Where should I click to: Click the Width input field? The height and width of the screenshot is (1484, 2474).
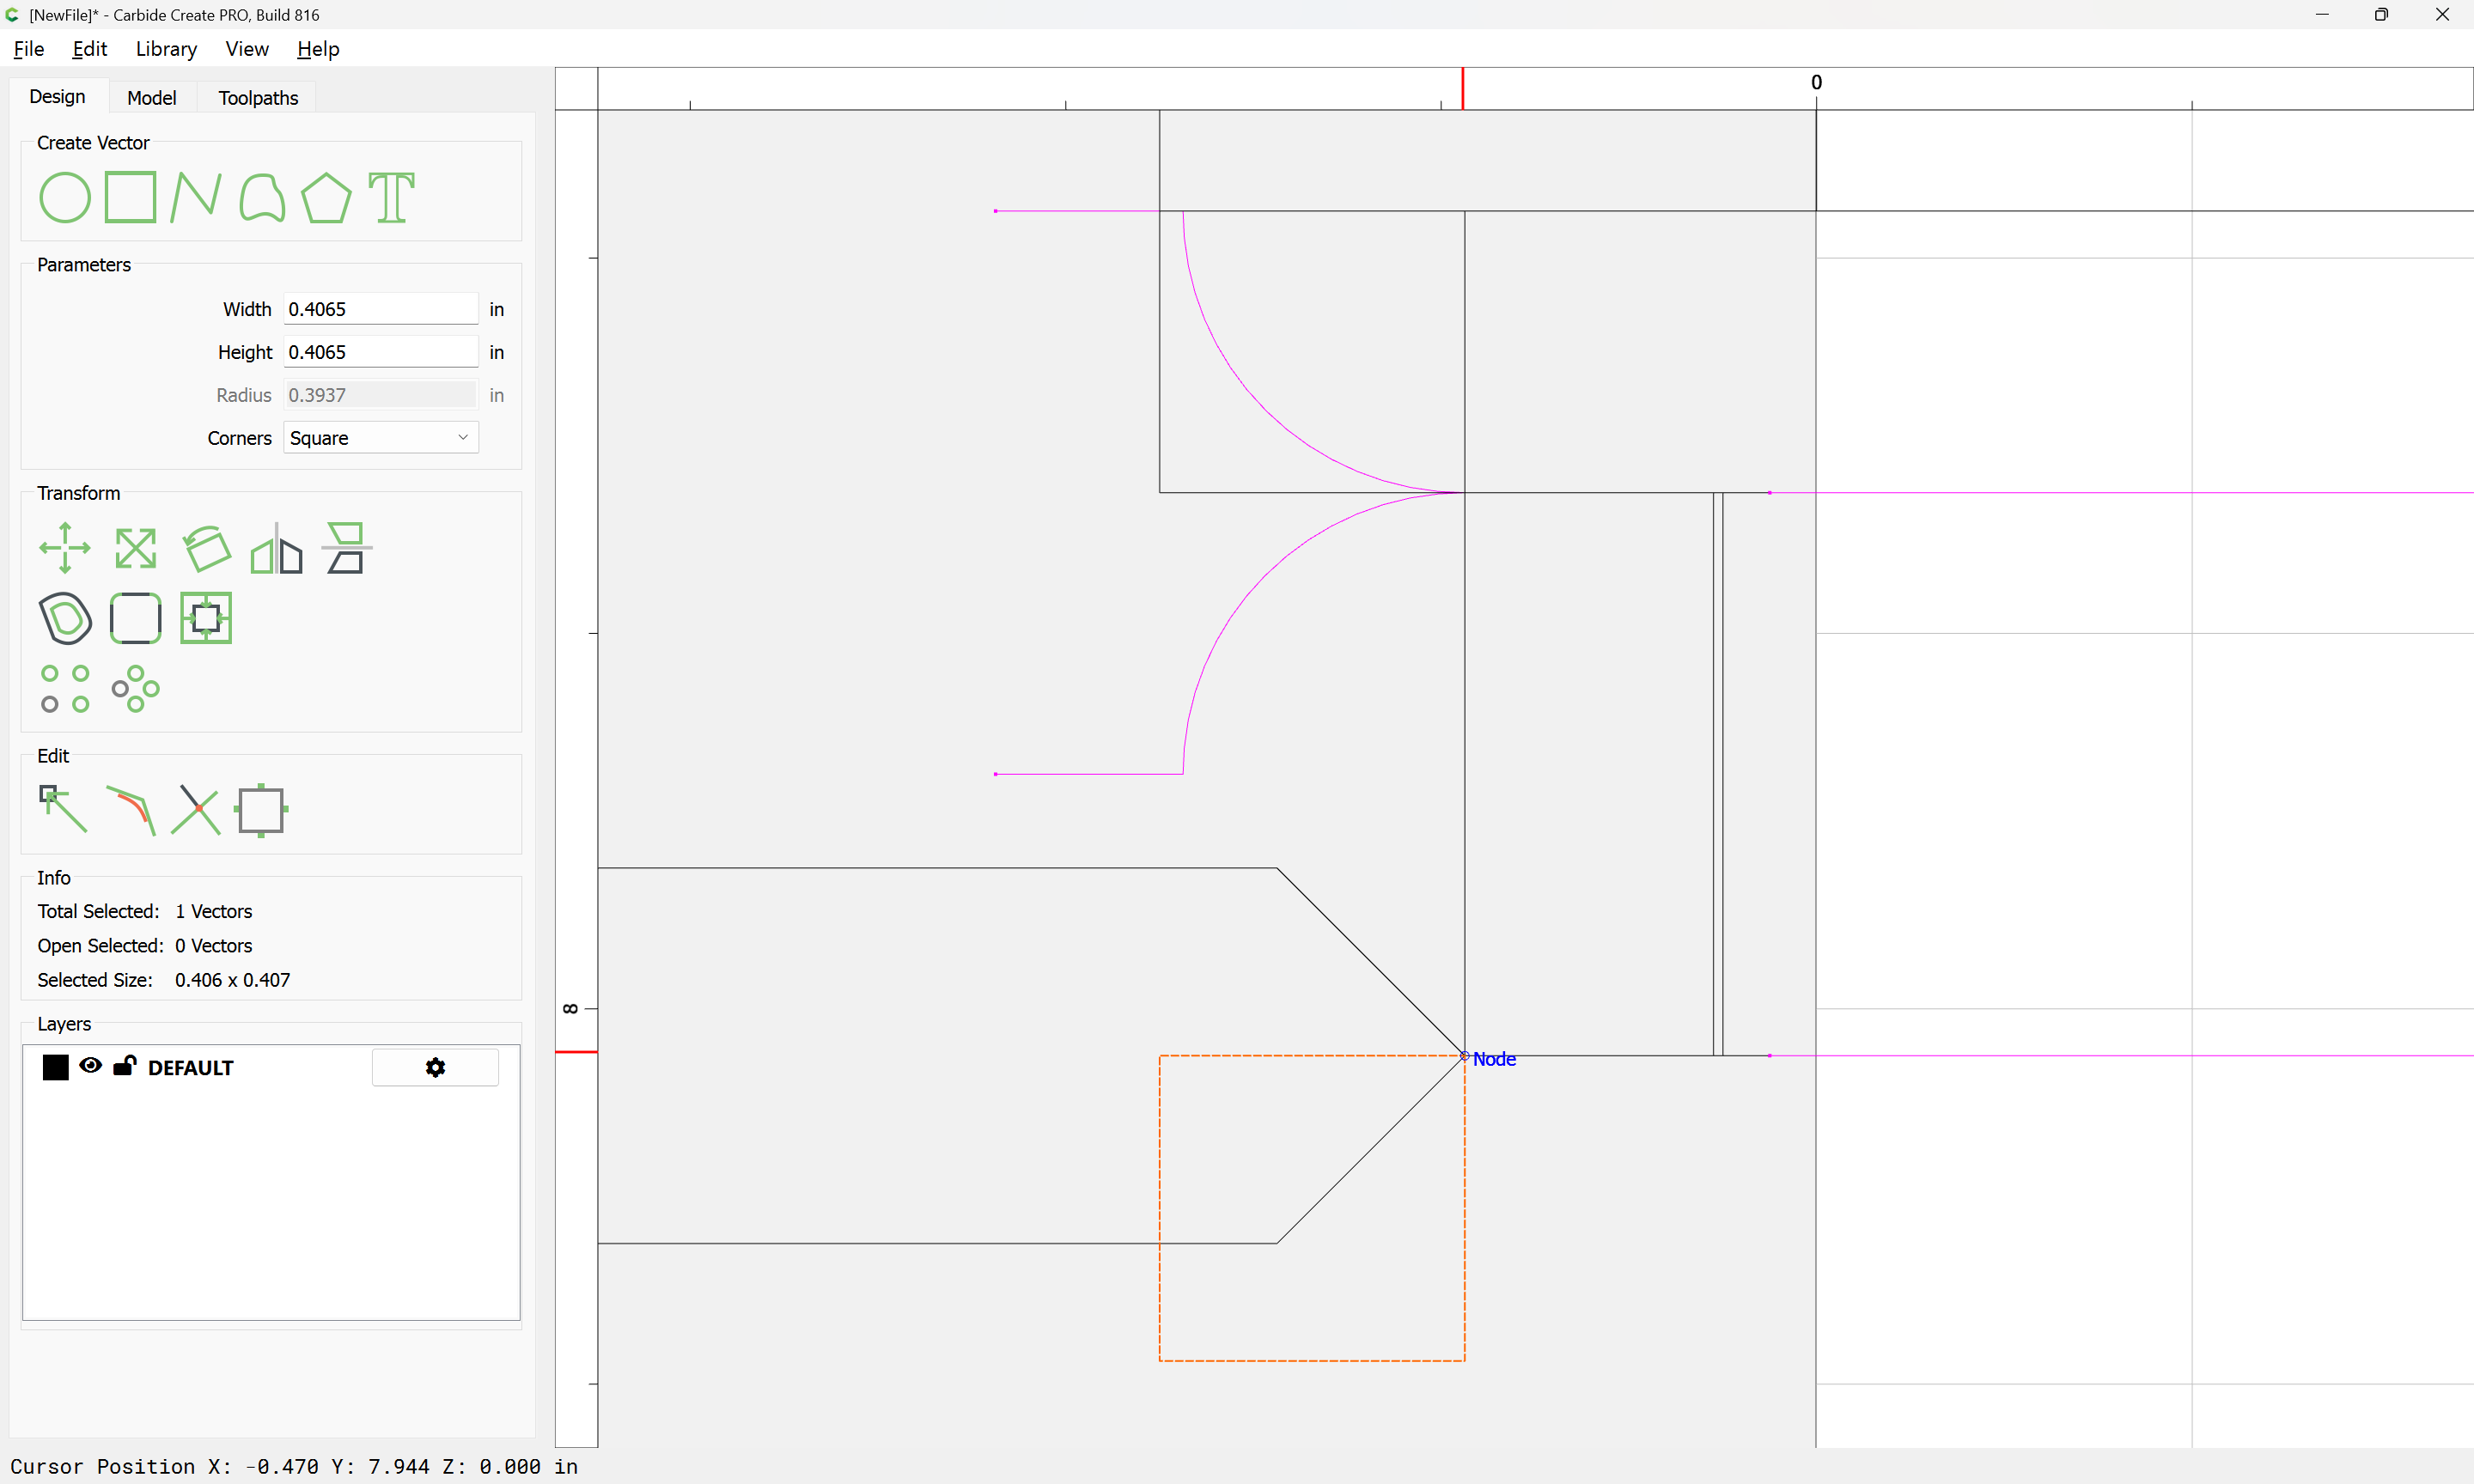pyautogui.click(x=381, y=309)
